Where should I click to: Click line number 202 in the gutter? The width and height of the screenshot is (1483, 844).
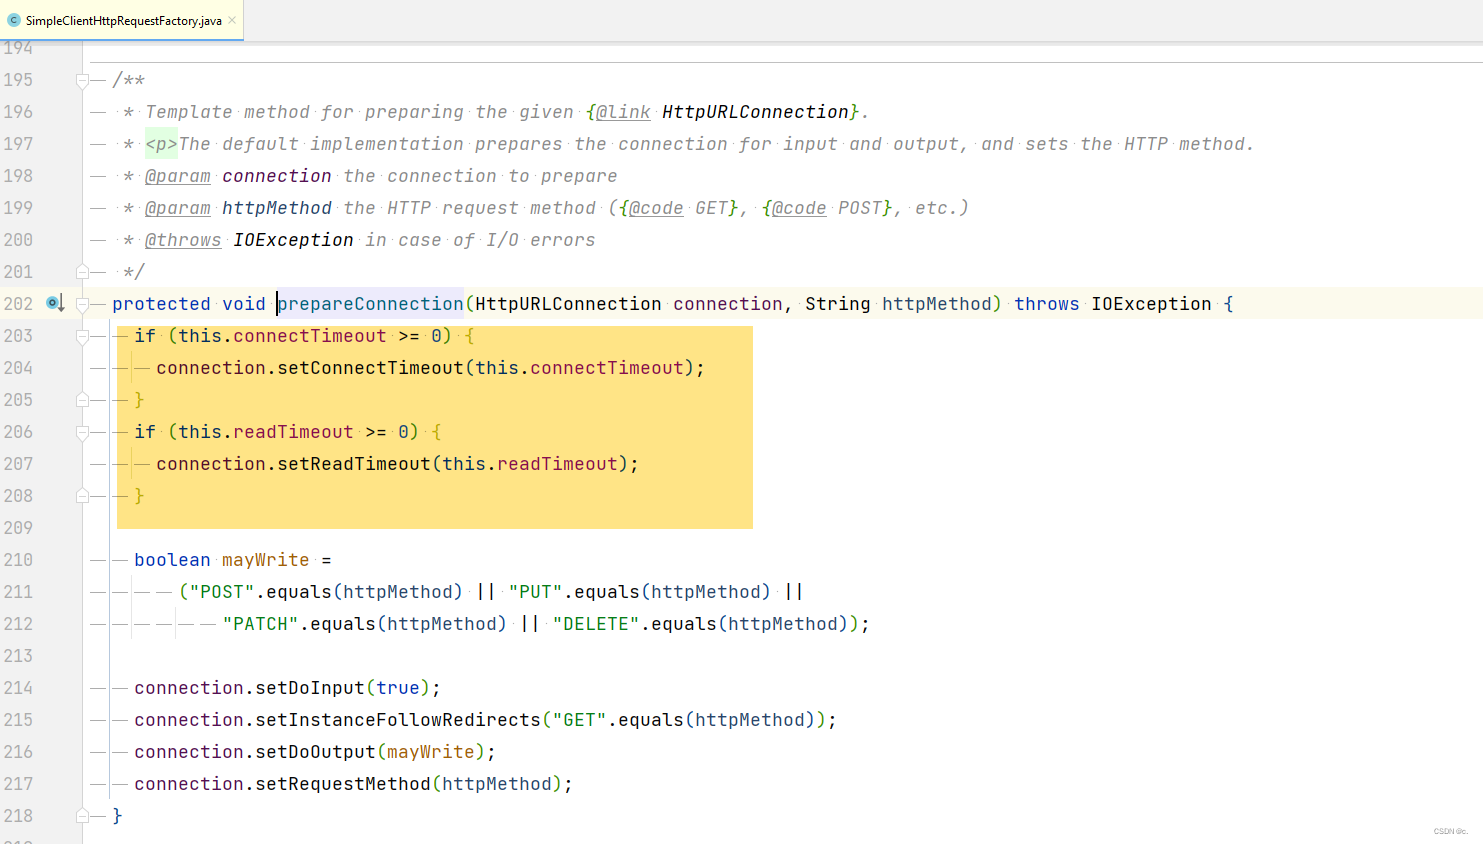[x=18, y=304]
